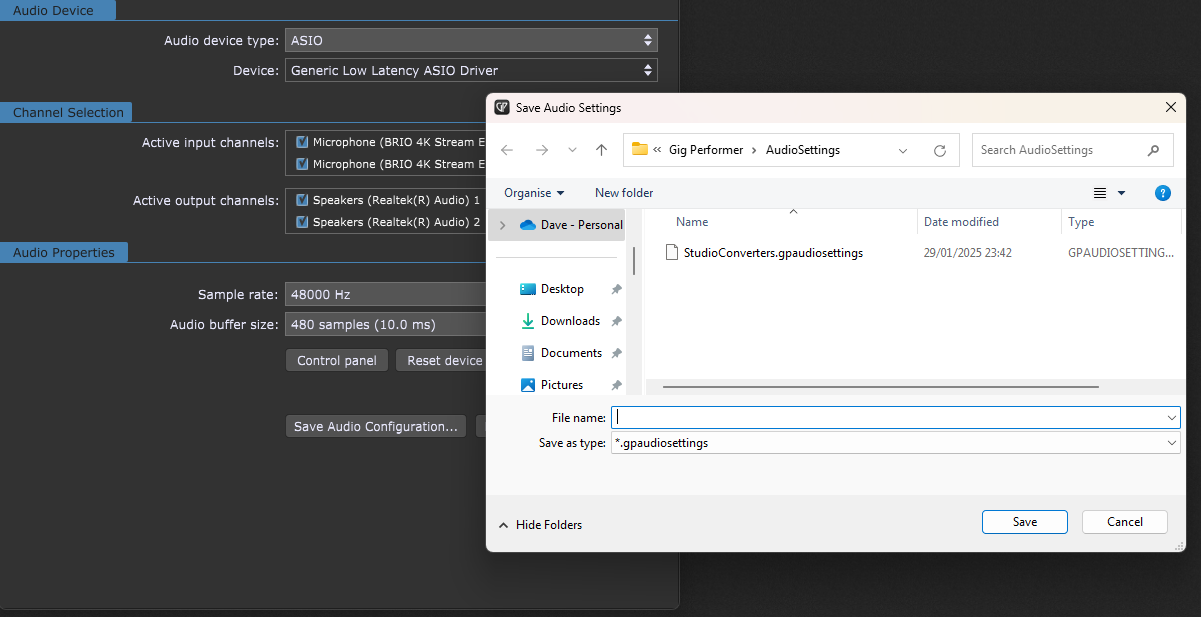Go up one folder level arrow
Image resolution: width=1201 pixels, height=617 pixels.
(x=601, y=150)
